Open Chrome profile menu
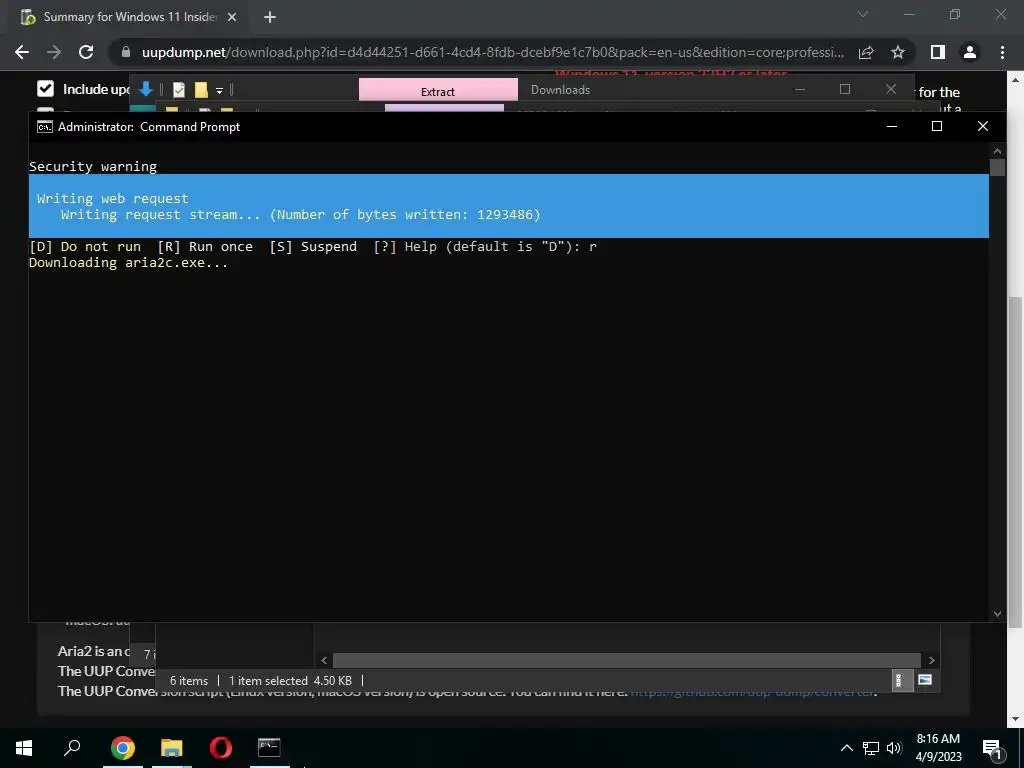The image size is (1024, 768). pos(970,52)
